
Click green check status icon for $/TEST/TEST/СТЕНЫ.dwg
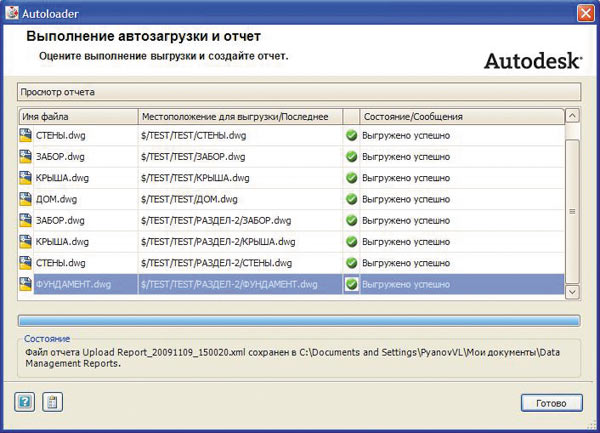pos(351,135)
